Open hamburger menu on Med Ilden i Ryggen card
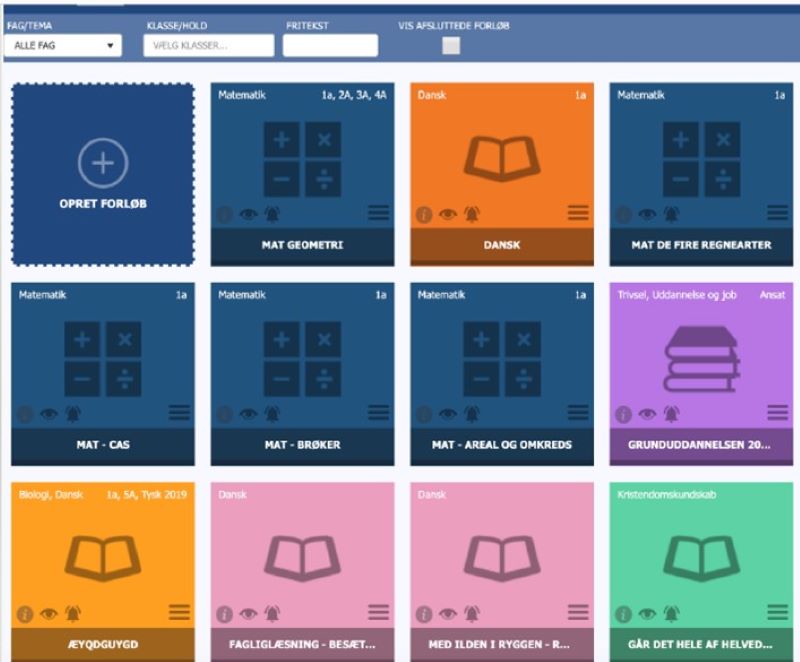Viewport: 800px width, 662px height. pos(578,612)
